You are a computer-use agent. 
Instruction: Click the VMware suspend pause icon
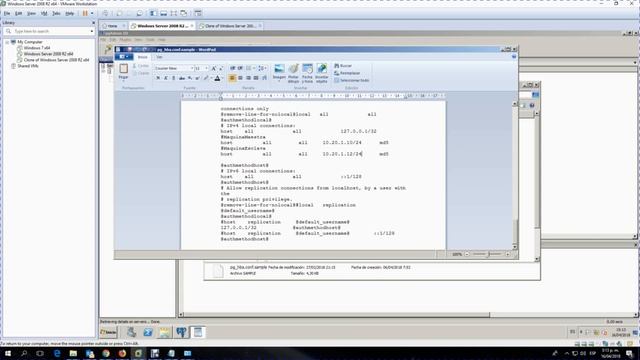[85, 13]
